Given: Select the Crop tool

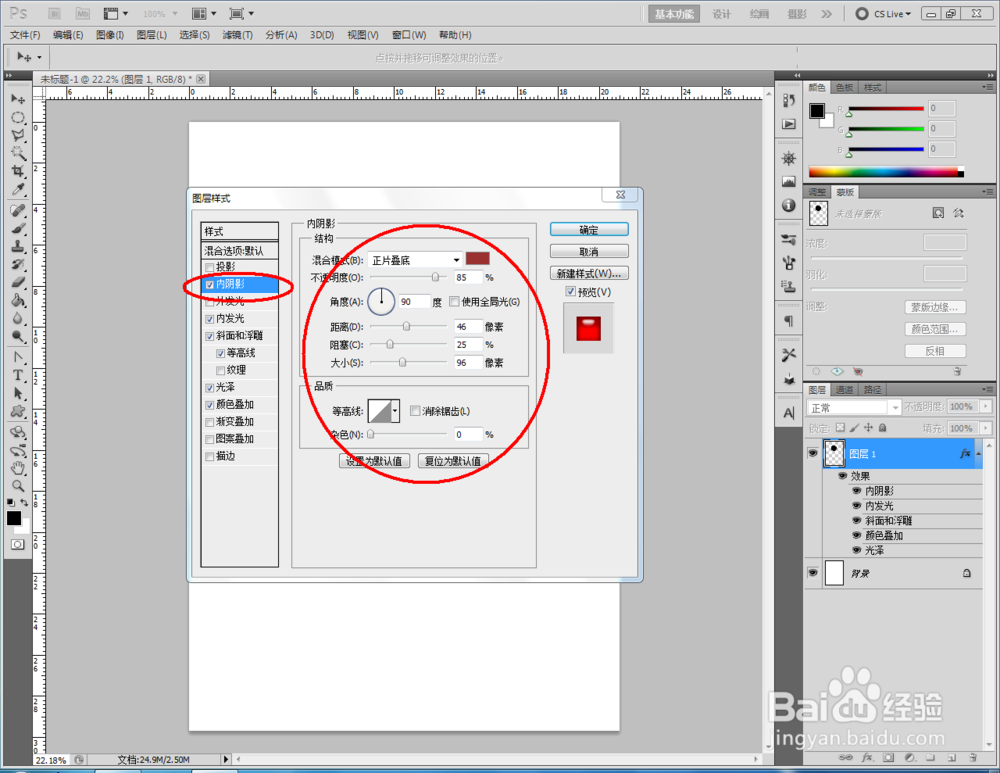Looking at the screenshot, I should tap(18, 171).
